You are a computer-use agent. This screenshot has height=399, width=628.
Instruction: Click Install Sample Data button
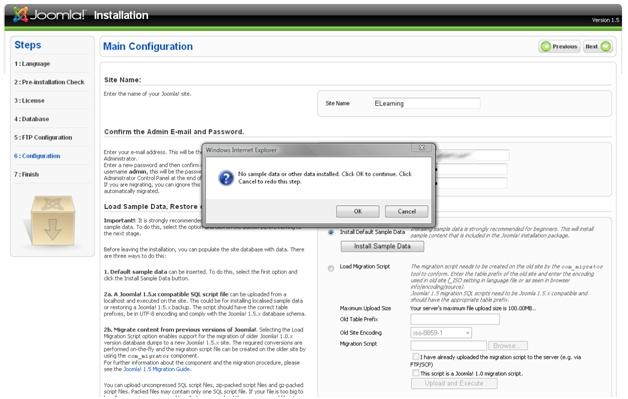382,246
